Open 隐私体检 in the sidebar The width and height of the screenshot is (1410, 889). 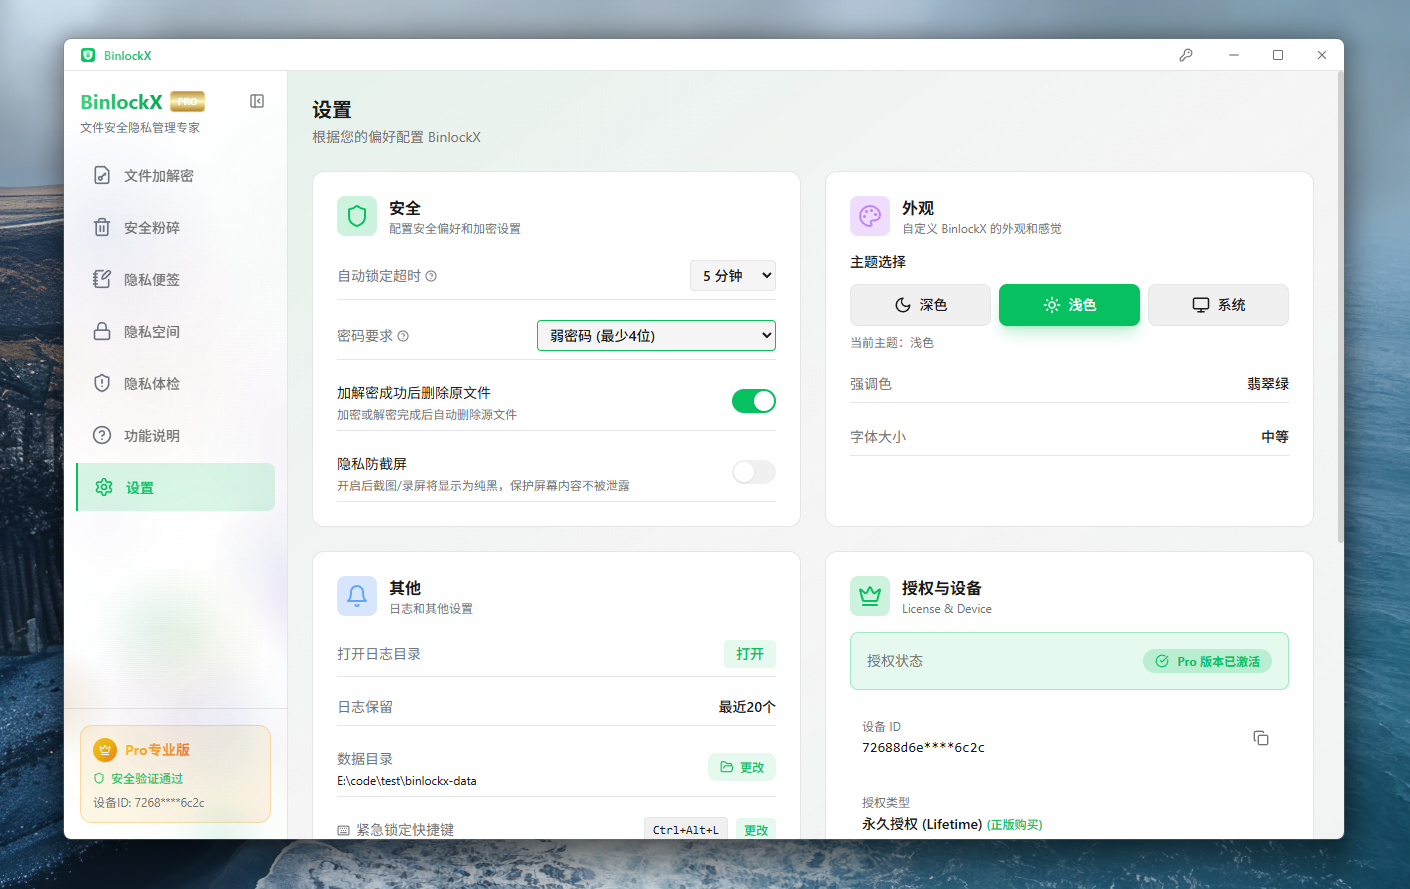[175, 384]
